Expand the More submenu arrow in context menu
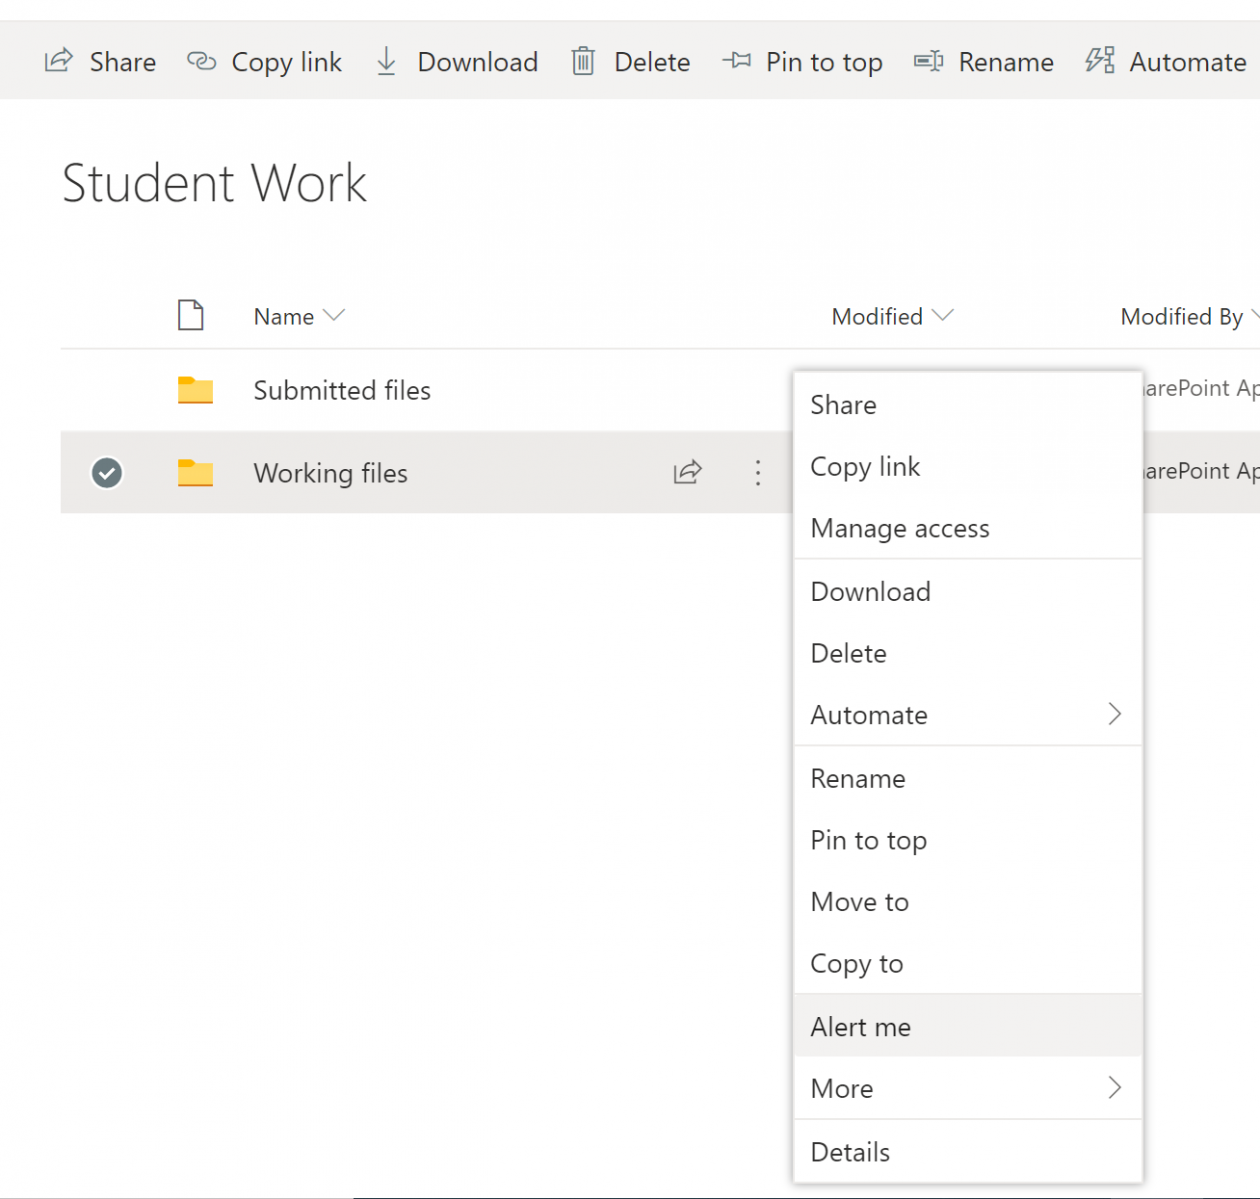1260x1199 pixels. (x=1115, y=1088)
